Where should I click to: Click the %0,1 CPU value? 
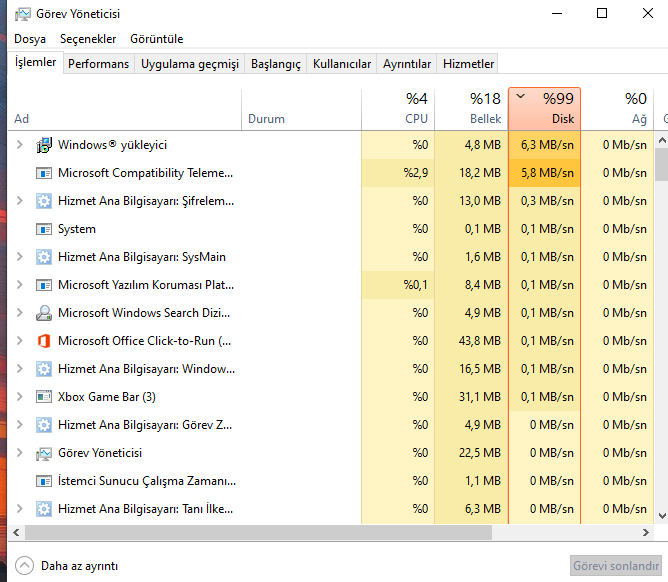coord(416,285)
